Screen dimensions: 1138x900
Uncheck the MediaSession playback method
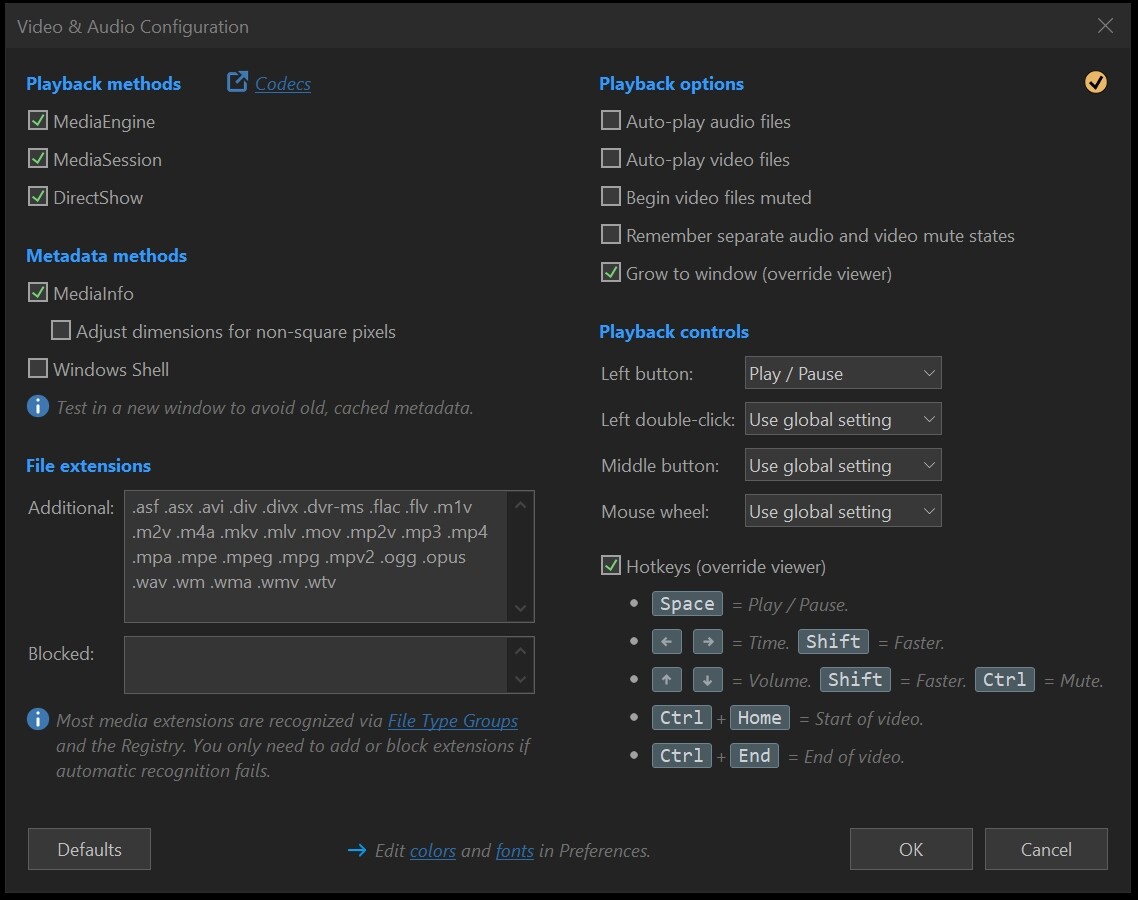tap(38, 158)
